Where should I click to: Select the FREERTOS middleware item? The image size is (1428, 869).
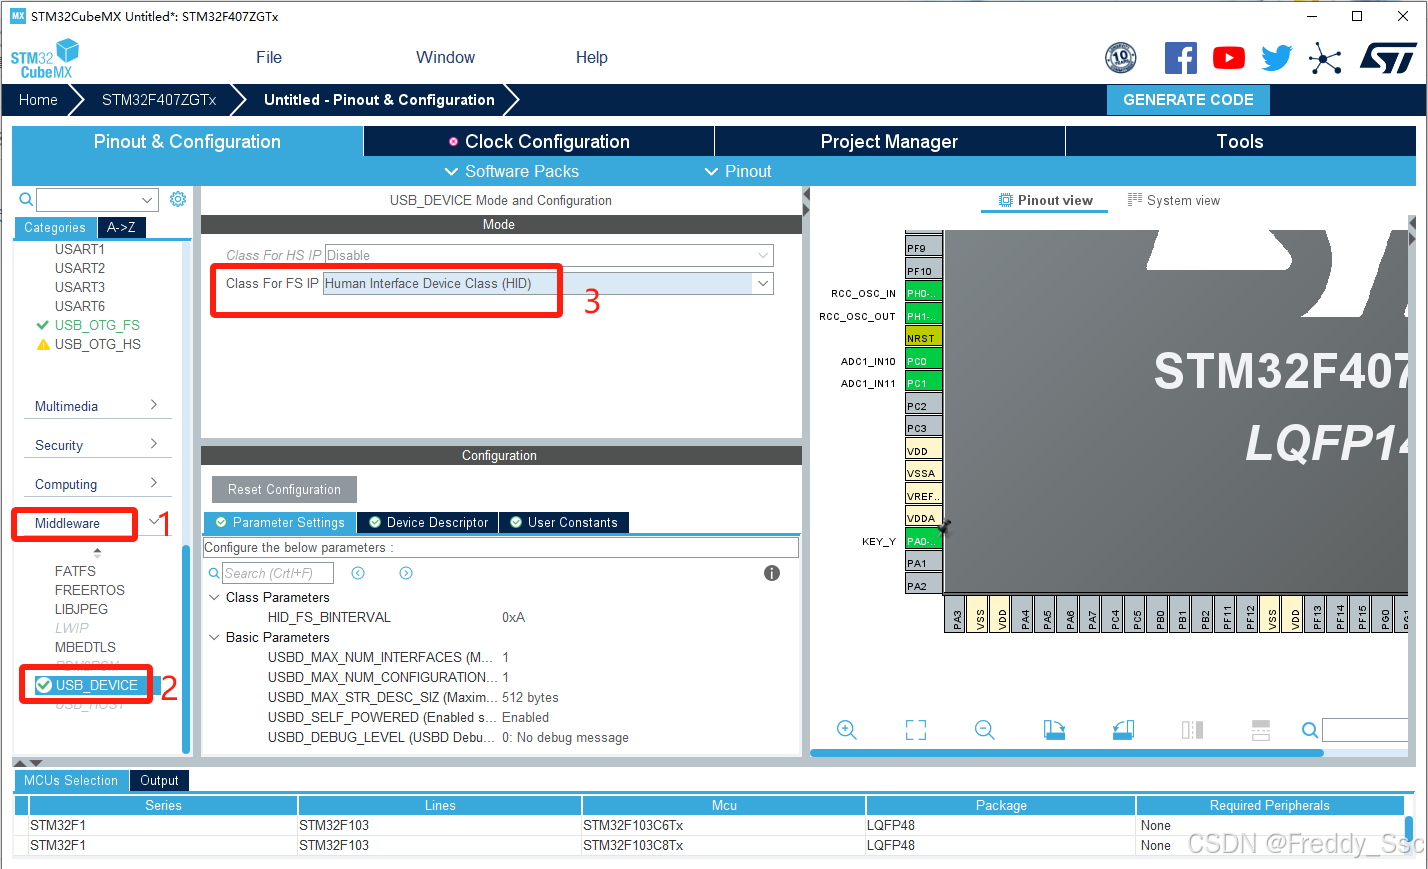tap(90, 590)
